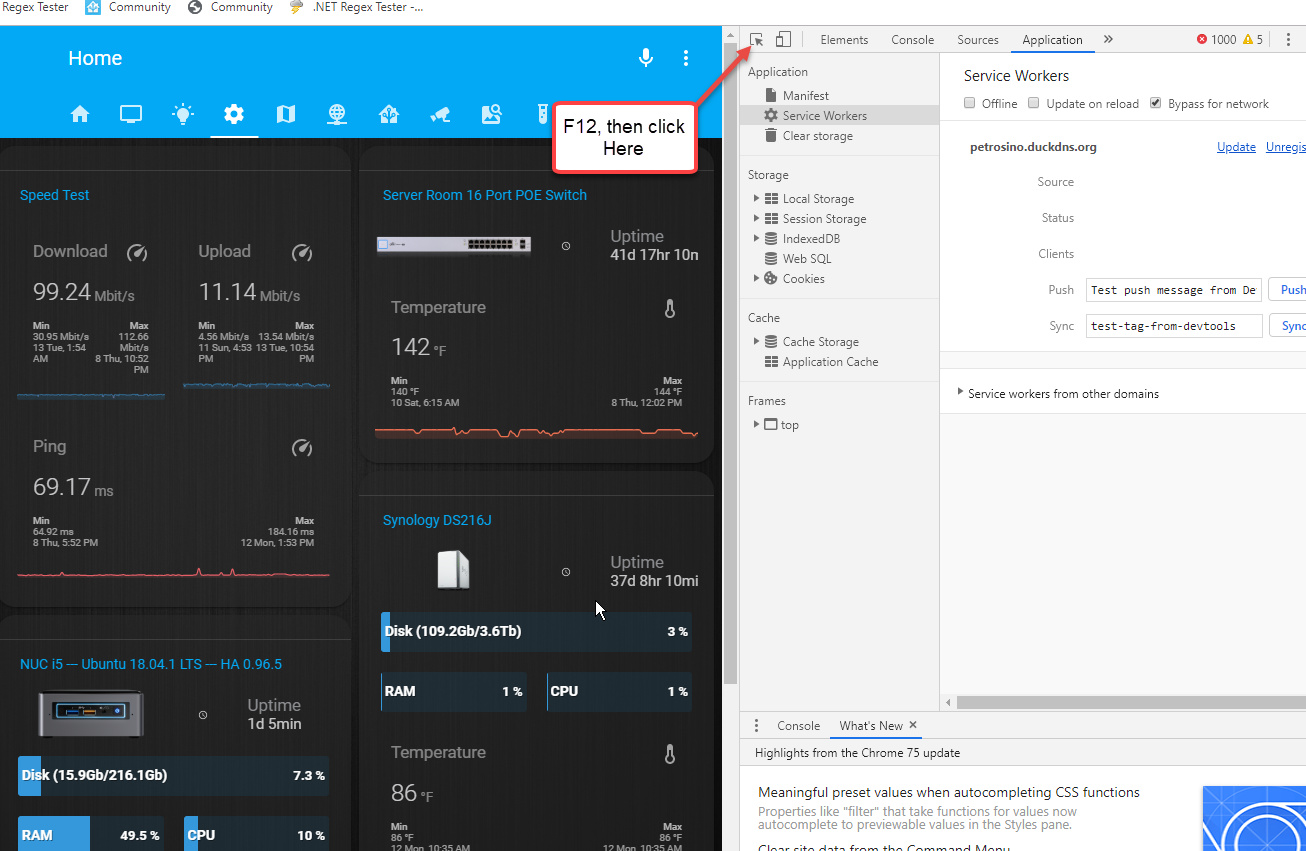Click the Update service worker link
This screenshot has height=851, width=1306.
pos(1236,147)
